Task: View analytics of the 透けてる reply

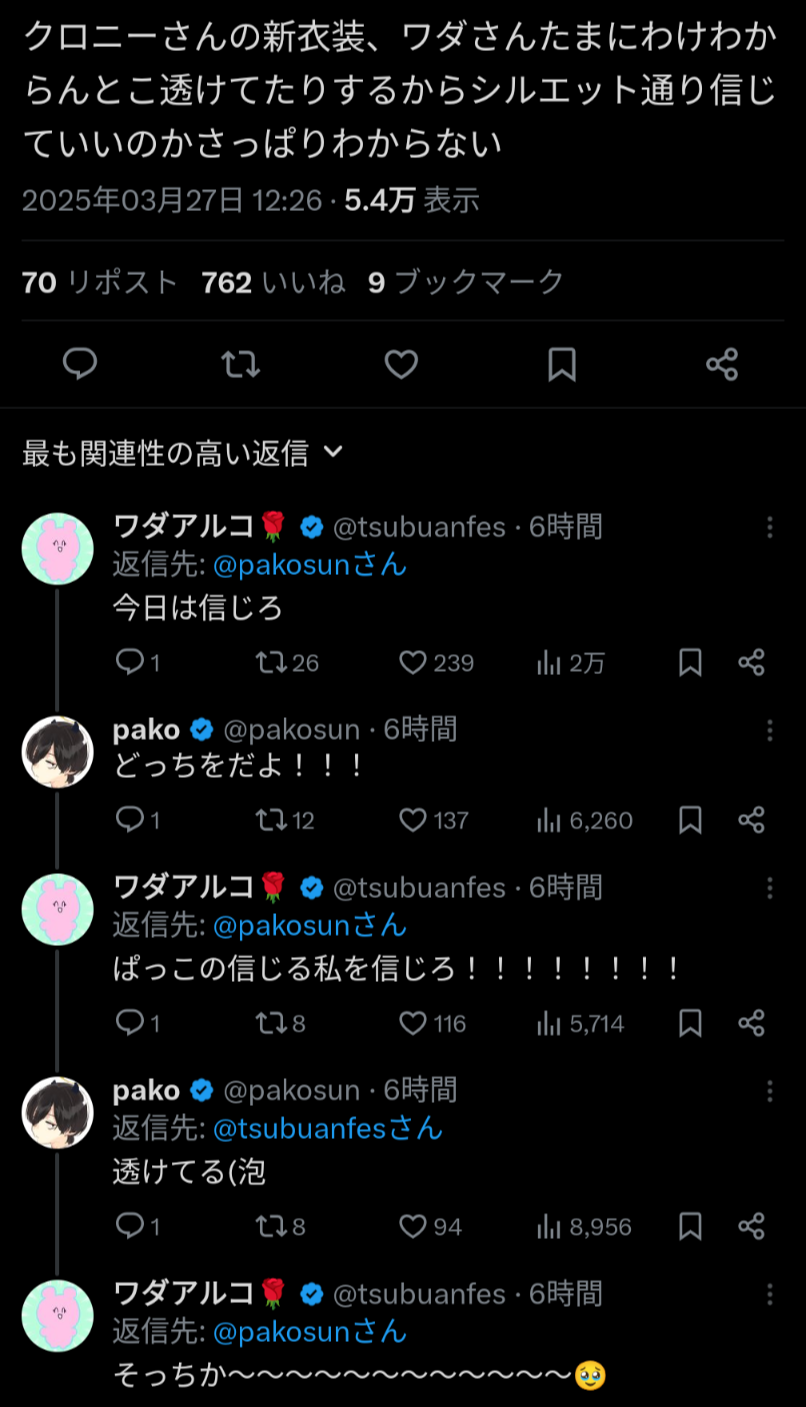Action: [x=549, y=1226]
